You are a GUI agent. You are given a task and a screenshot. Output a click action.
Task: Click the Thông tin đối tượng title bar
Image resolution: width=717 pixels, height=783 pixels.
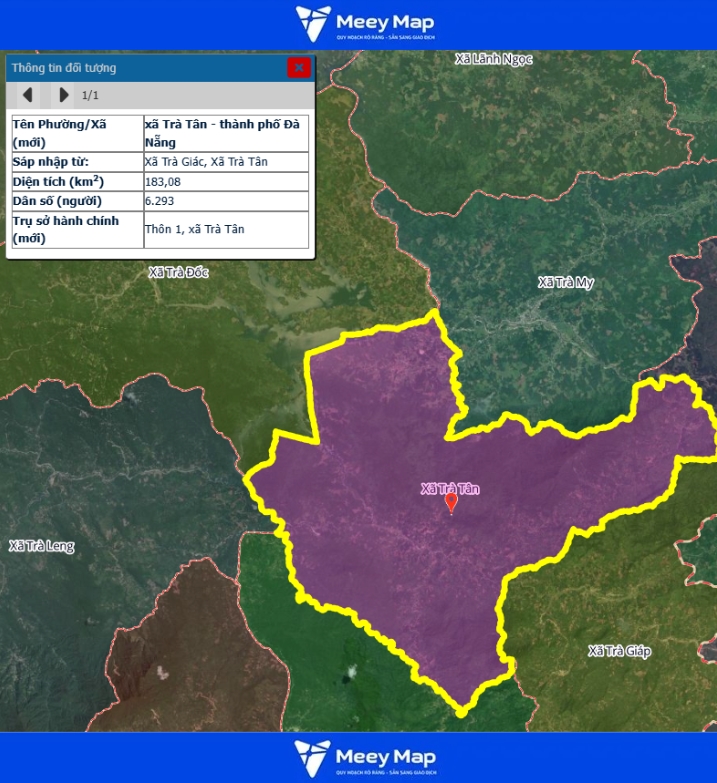140,68
